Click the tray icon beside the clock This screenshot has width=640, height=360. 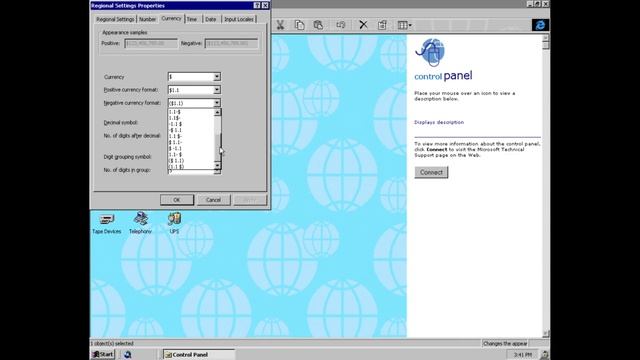(544, 355)
